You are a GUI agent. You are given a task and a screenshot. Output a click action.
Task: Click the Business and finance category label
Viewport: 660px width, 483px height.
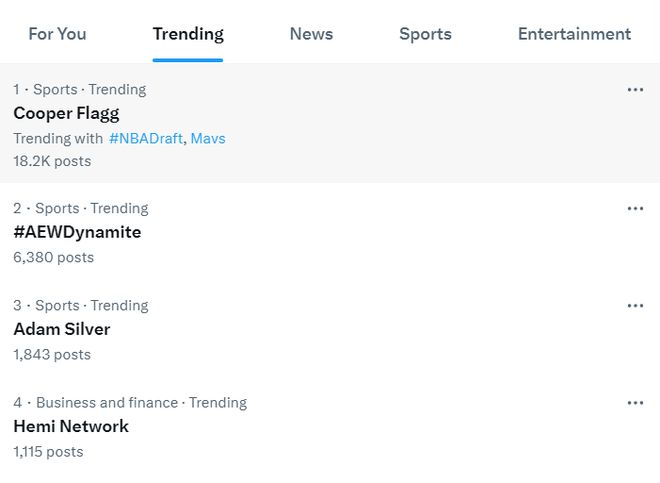tap(107, 403)
